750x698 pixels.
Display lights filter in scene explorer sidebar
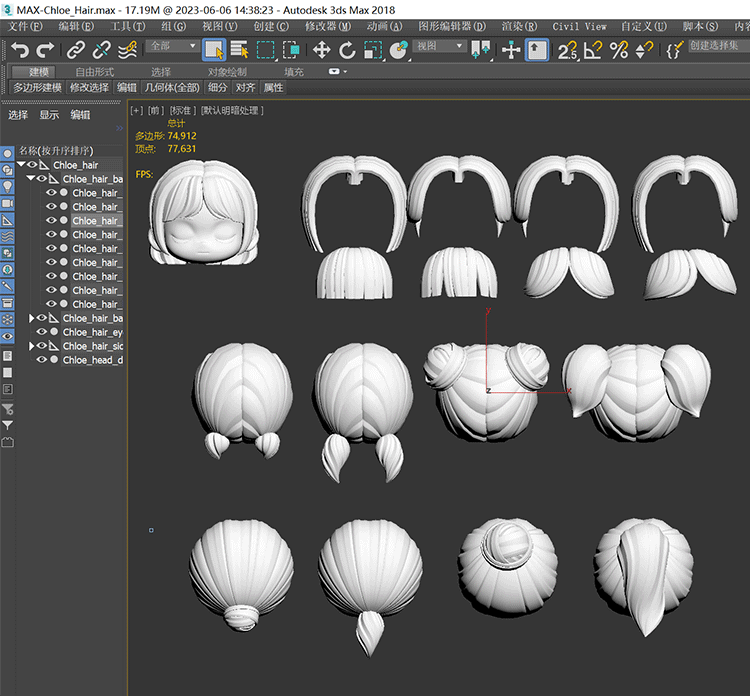(8, 187)
